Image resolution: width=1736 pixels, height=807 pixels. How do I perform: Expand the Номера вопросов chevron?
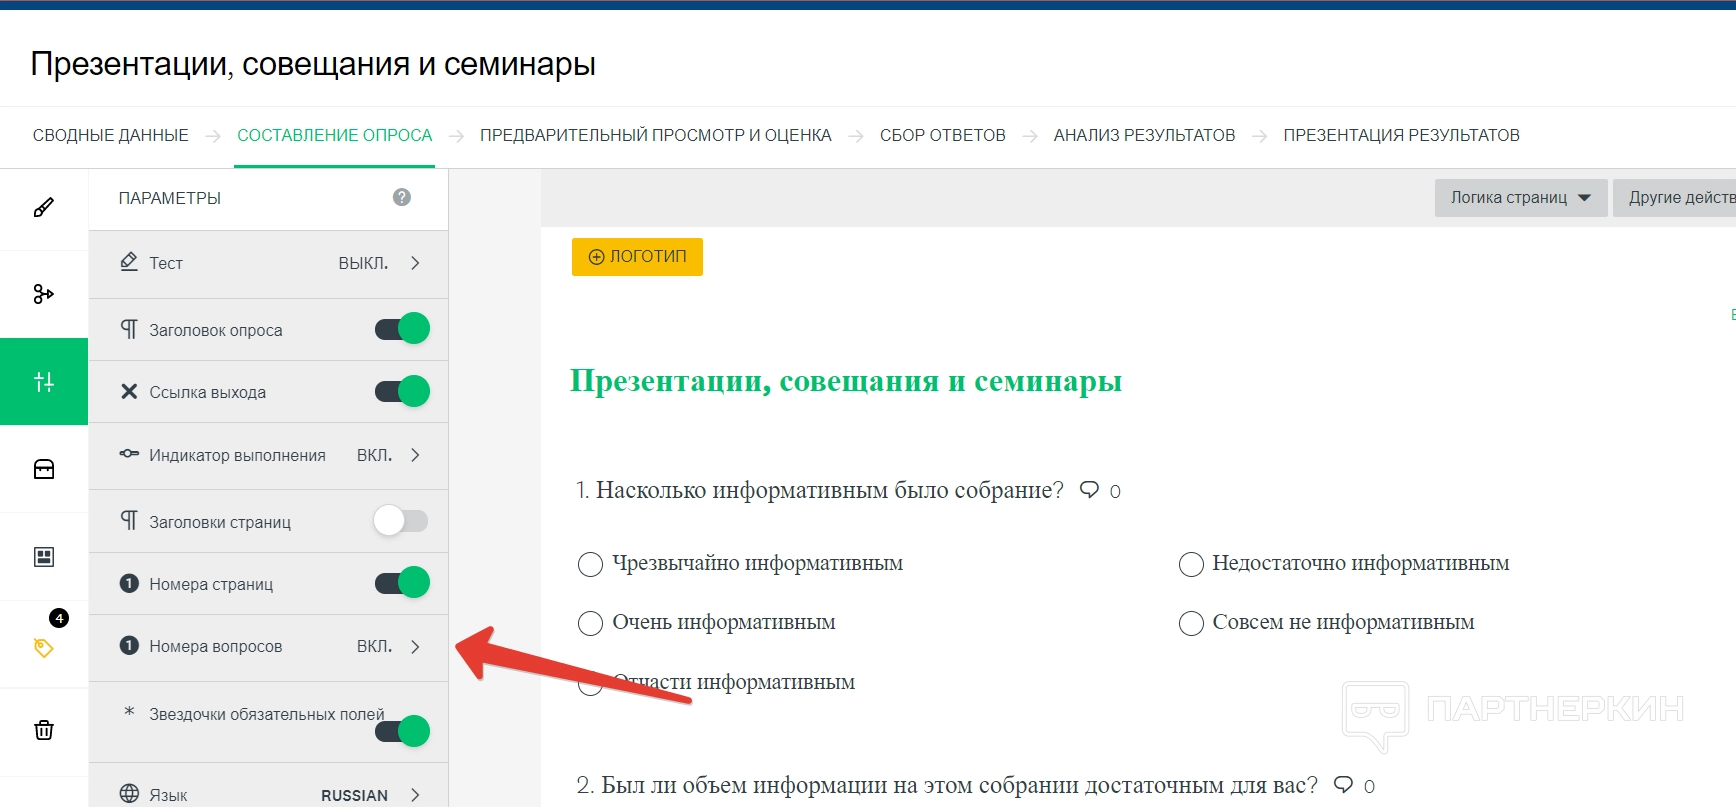click(415, 647)
